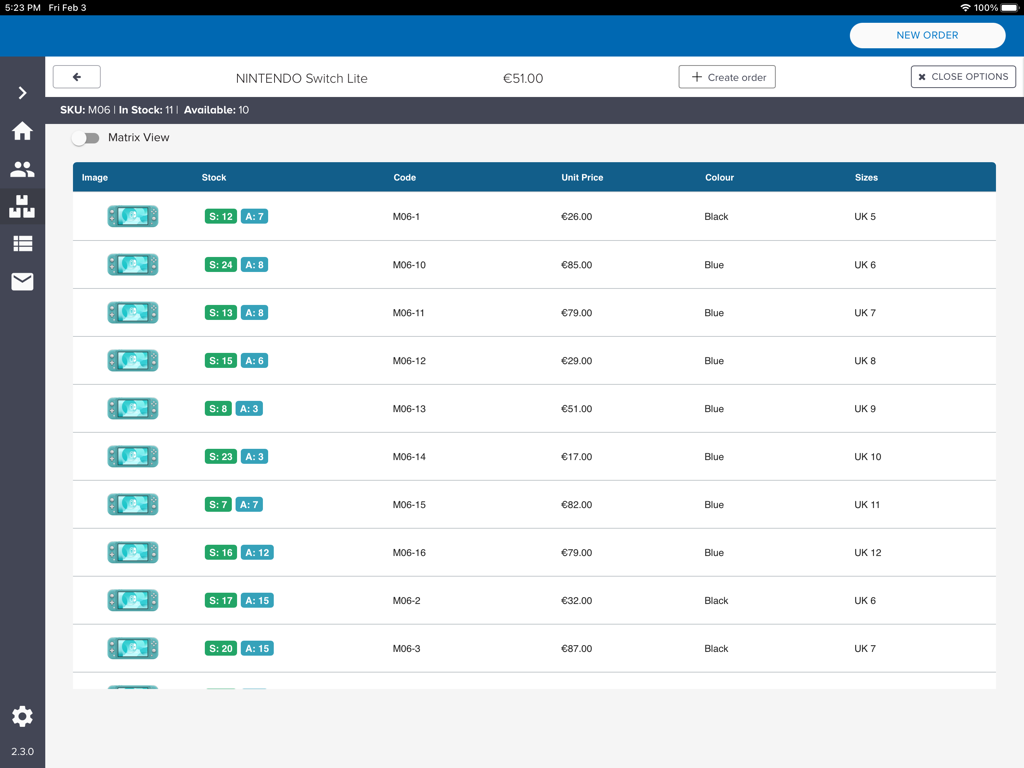The height and width of the screenshot is (768, 1024).
Task: Expand the sidebar with the chevron arrow
Action: click(x=22, y=93)
